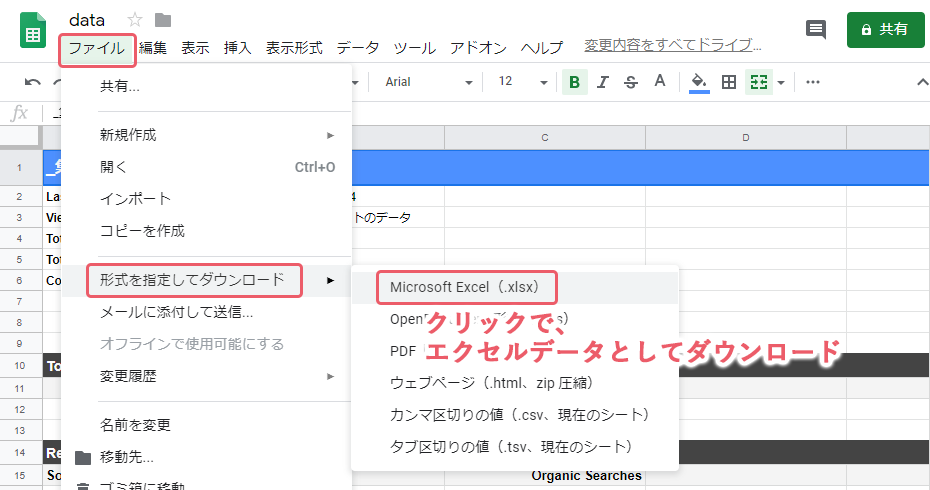Download as ウェブページ (.html, zip 圧縮)

515,383
